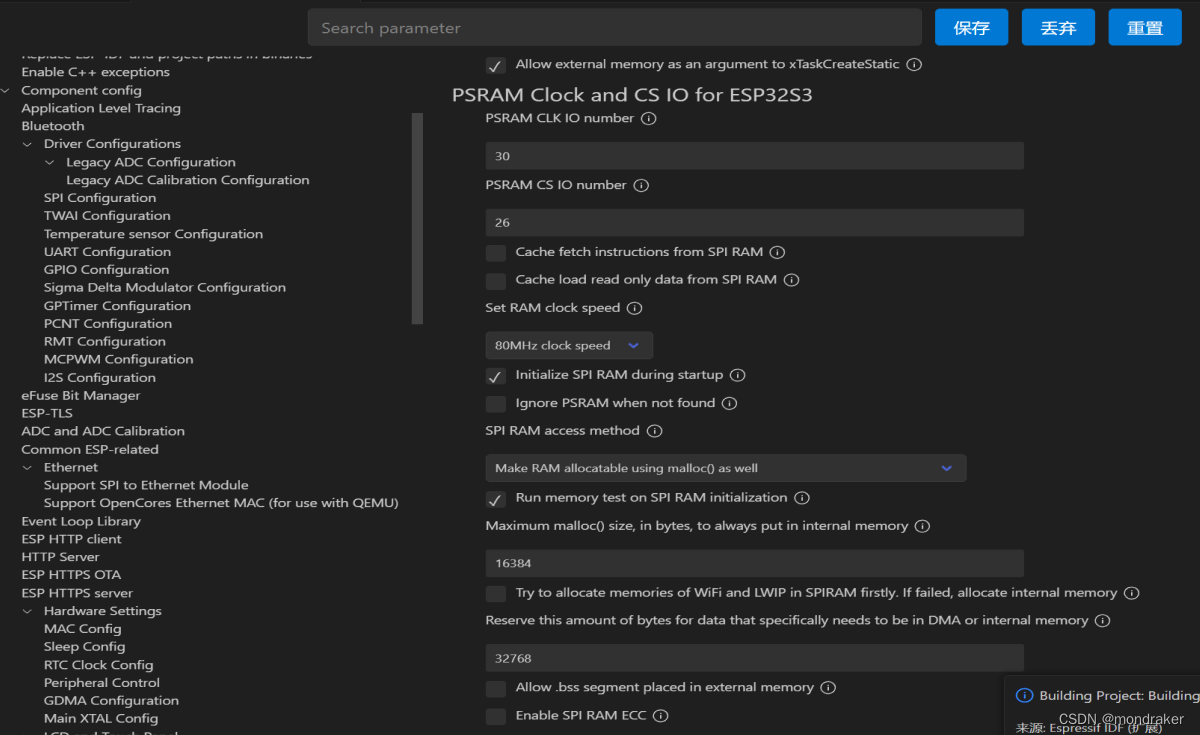
Task: Open the Make RAM allocatable using malloc() dropdown
Action: 726,468
